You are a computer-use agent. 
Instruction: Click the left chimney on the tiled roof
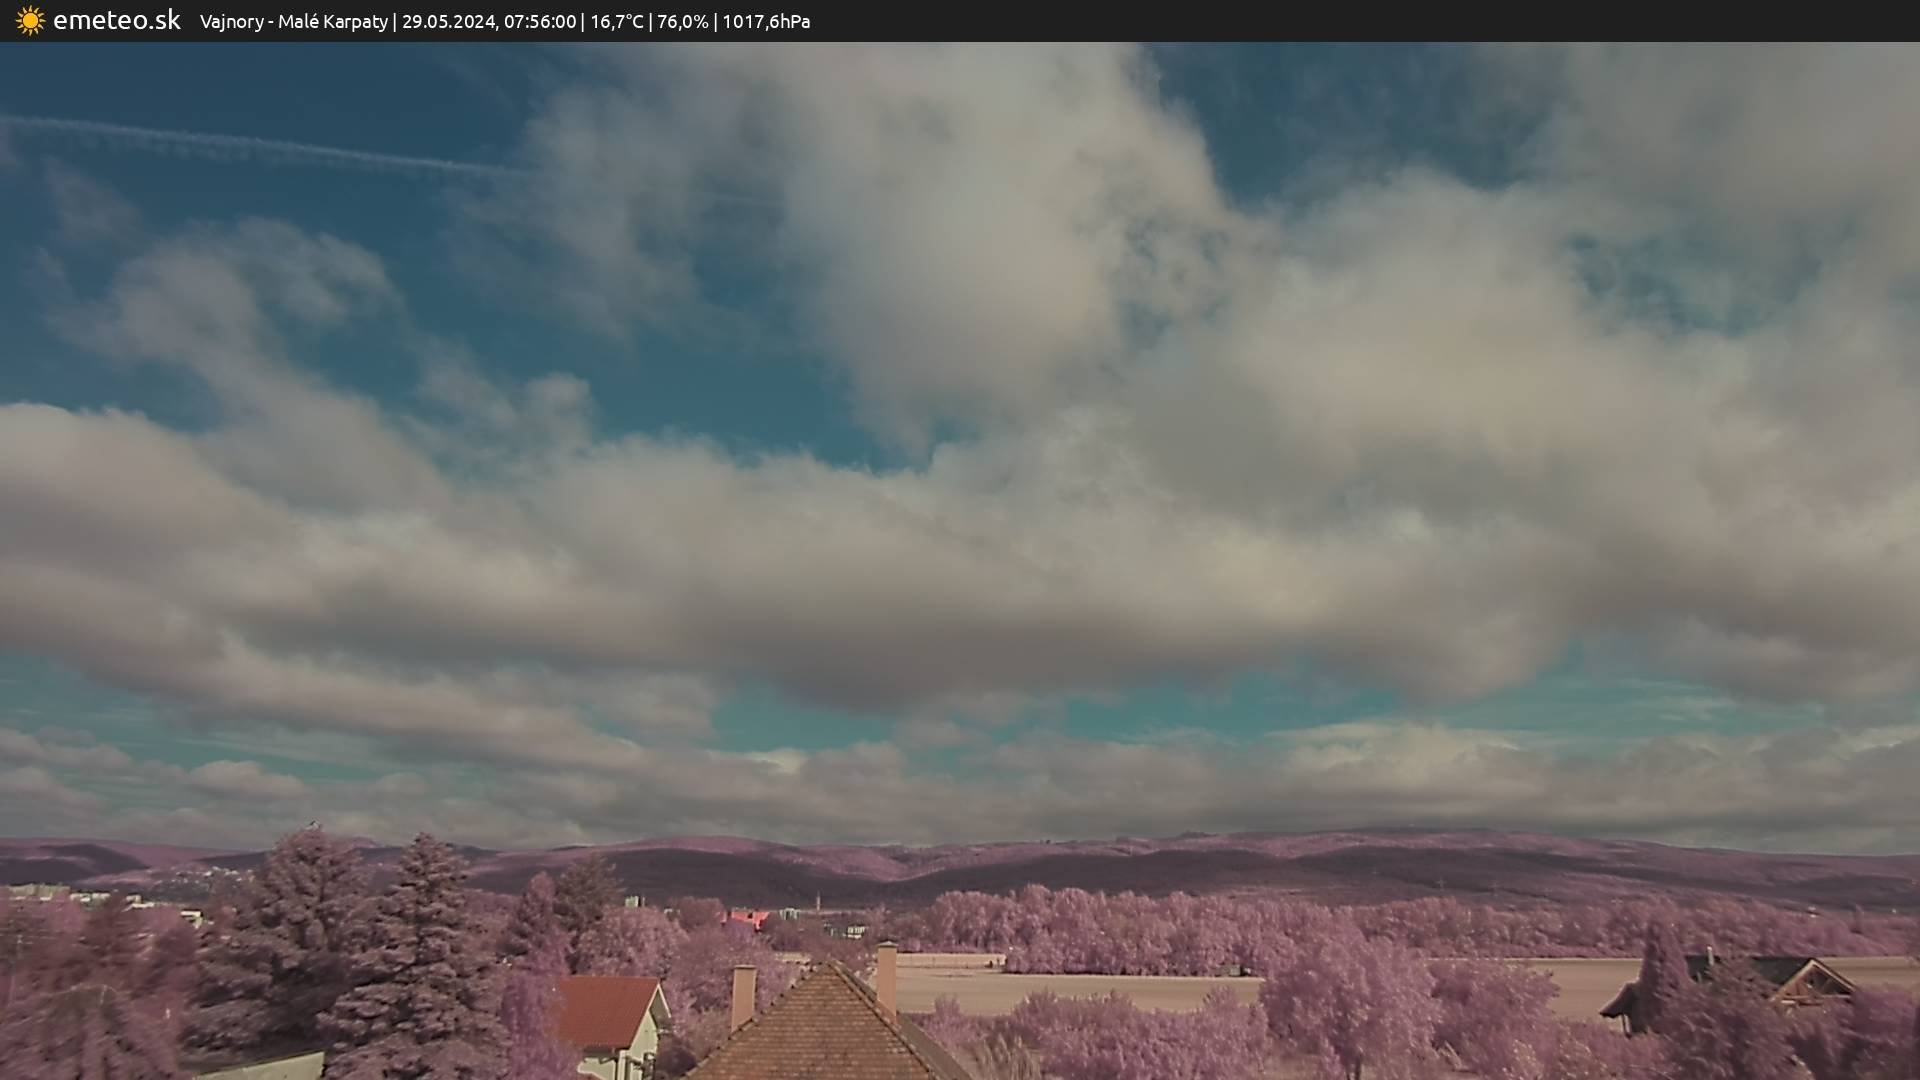point(743,995)
